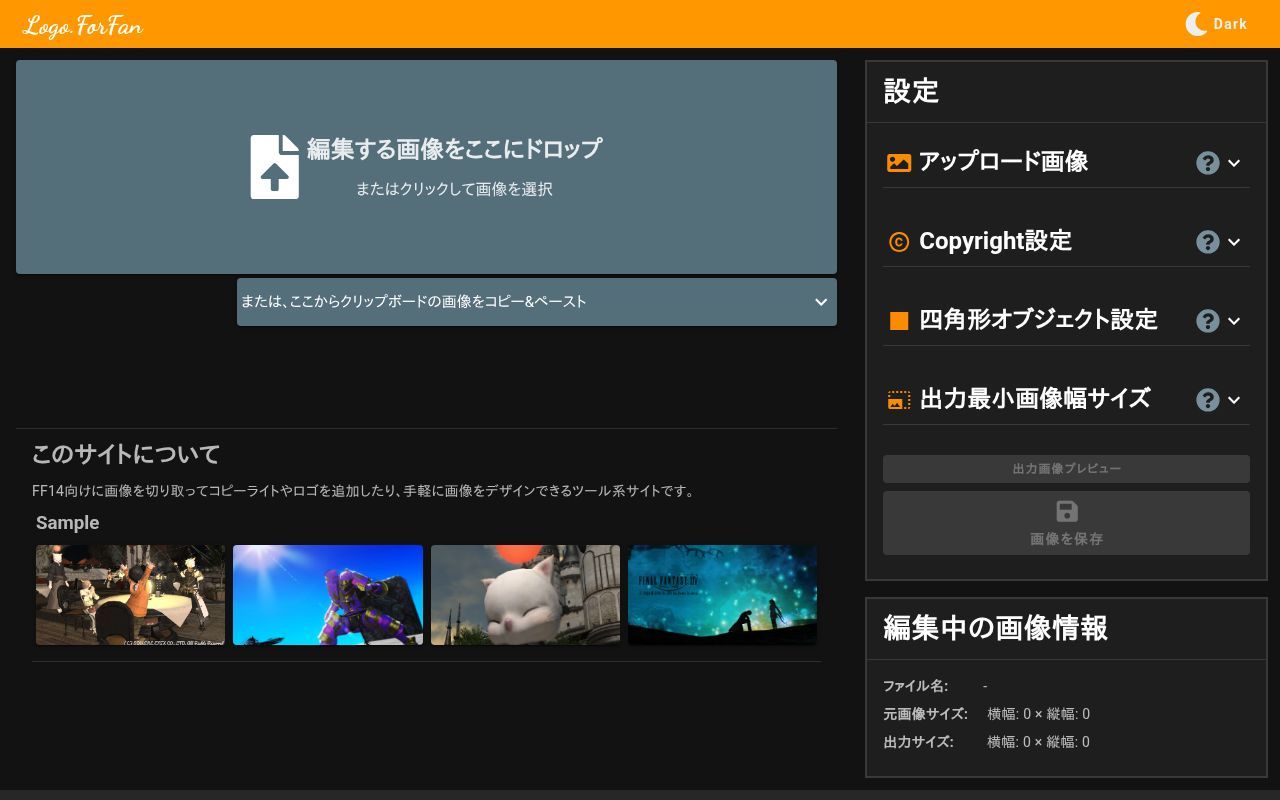Open help for アップロード画像

1208,163
